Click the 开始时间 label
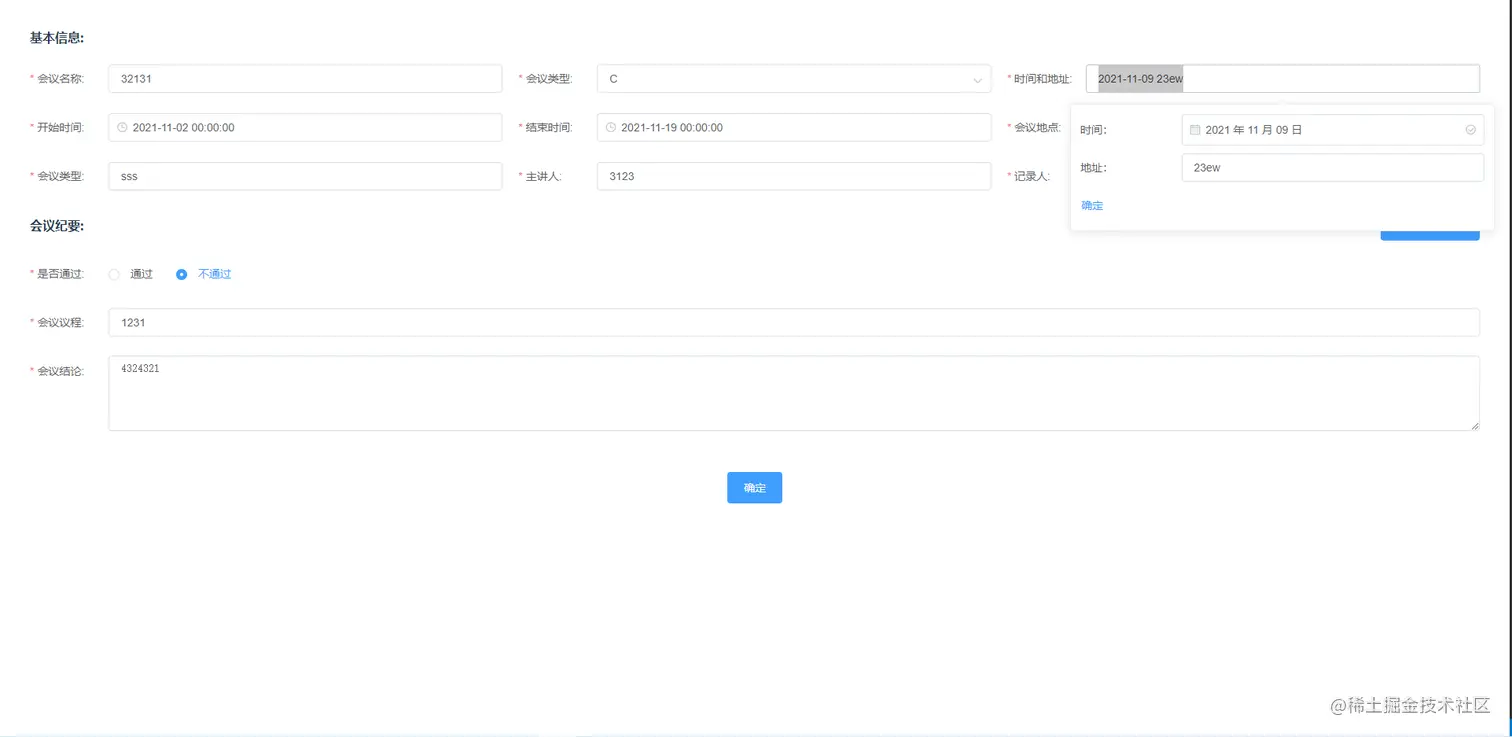The image size is (1512, 737). [x=60, y=127]
